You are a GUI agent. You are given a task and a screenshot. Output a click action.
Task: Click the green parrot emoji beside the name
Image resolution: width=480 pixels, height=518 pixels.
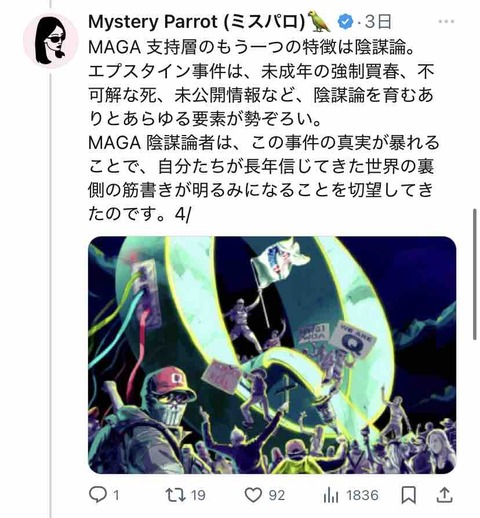[319, 22]
